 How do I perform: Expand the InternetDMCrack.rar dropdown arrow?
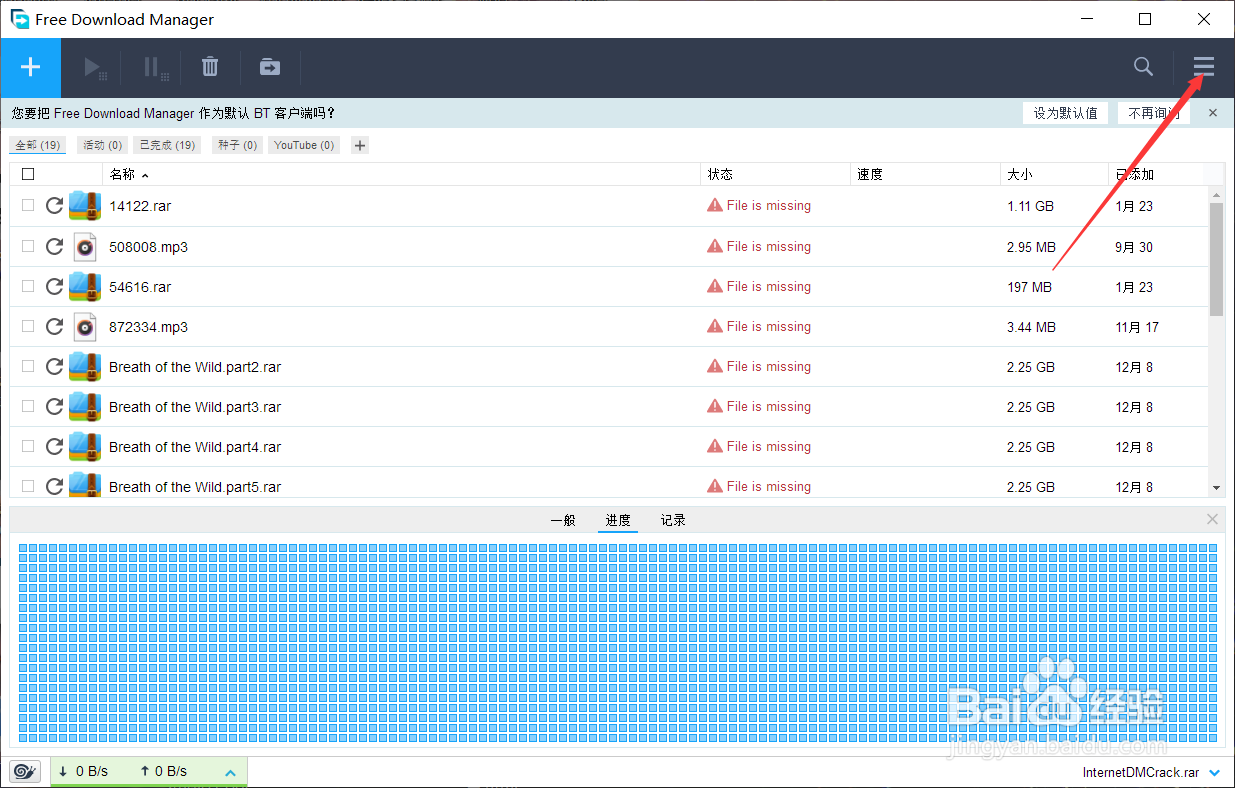point(1215,773)
